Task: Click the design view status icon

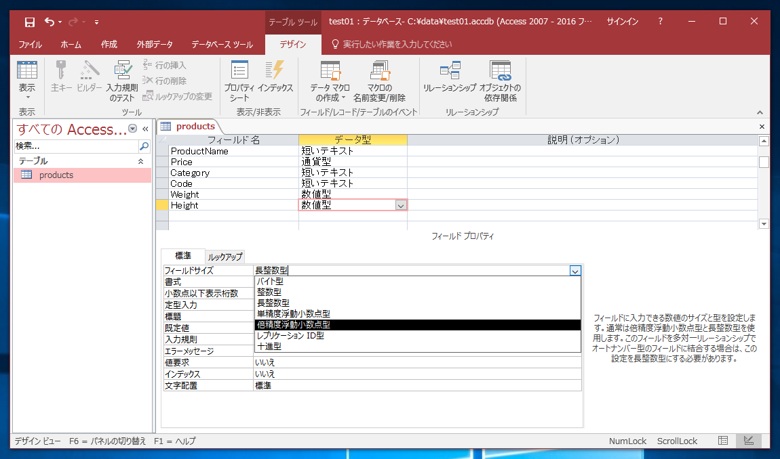Action: point(749,441)
